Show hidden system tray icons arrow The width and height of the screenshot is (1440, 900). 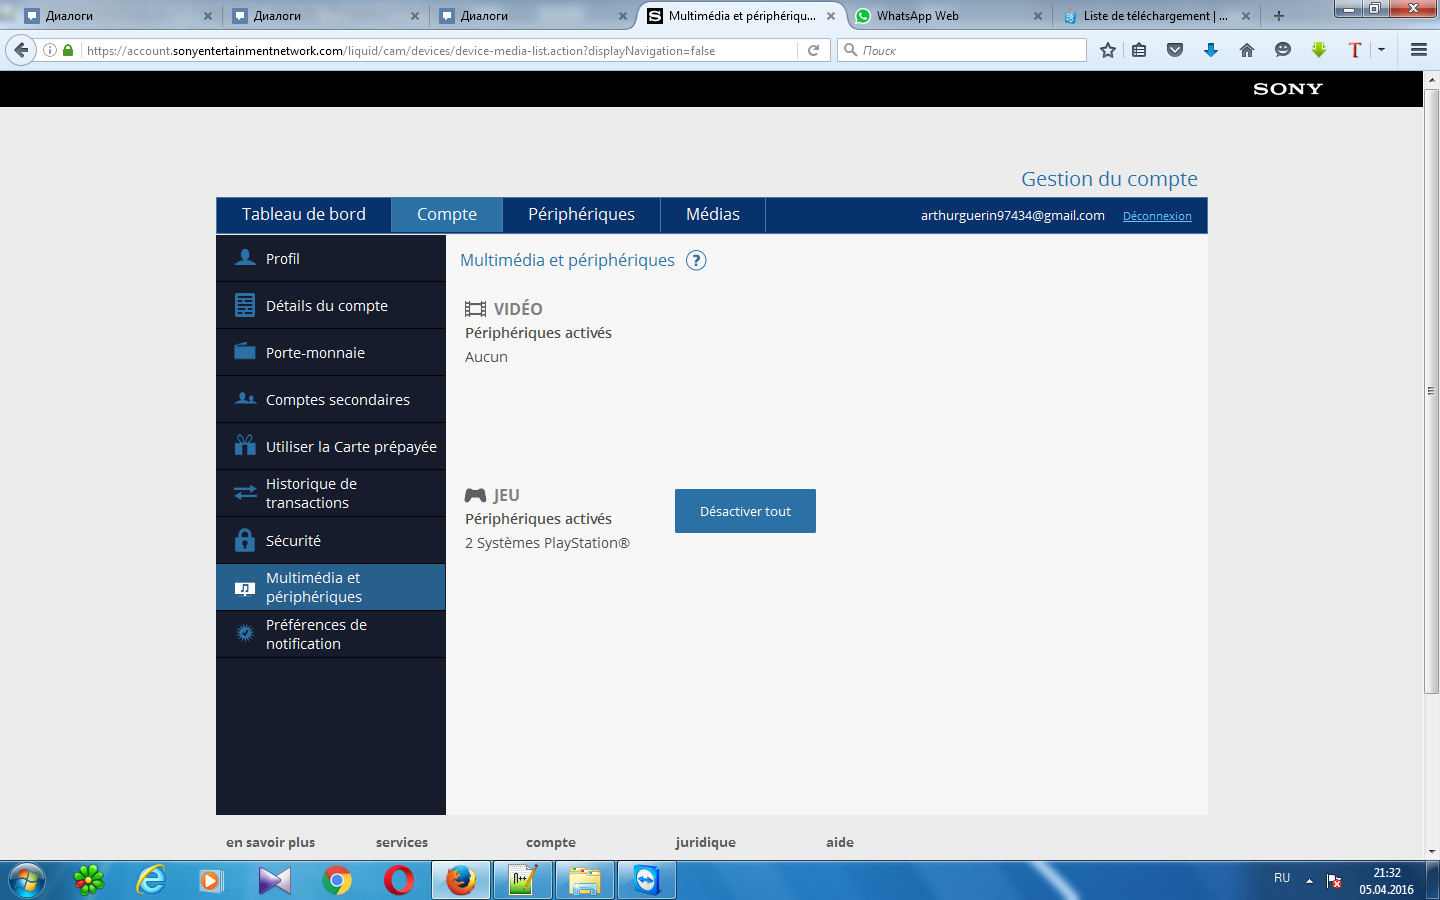(1309, 881)
